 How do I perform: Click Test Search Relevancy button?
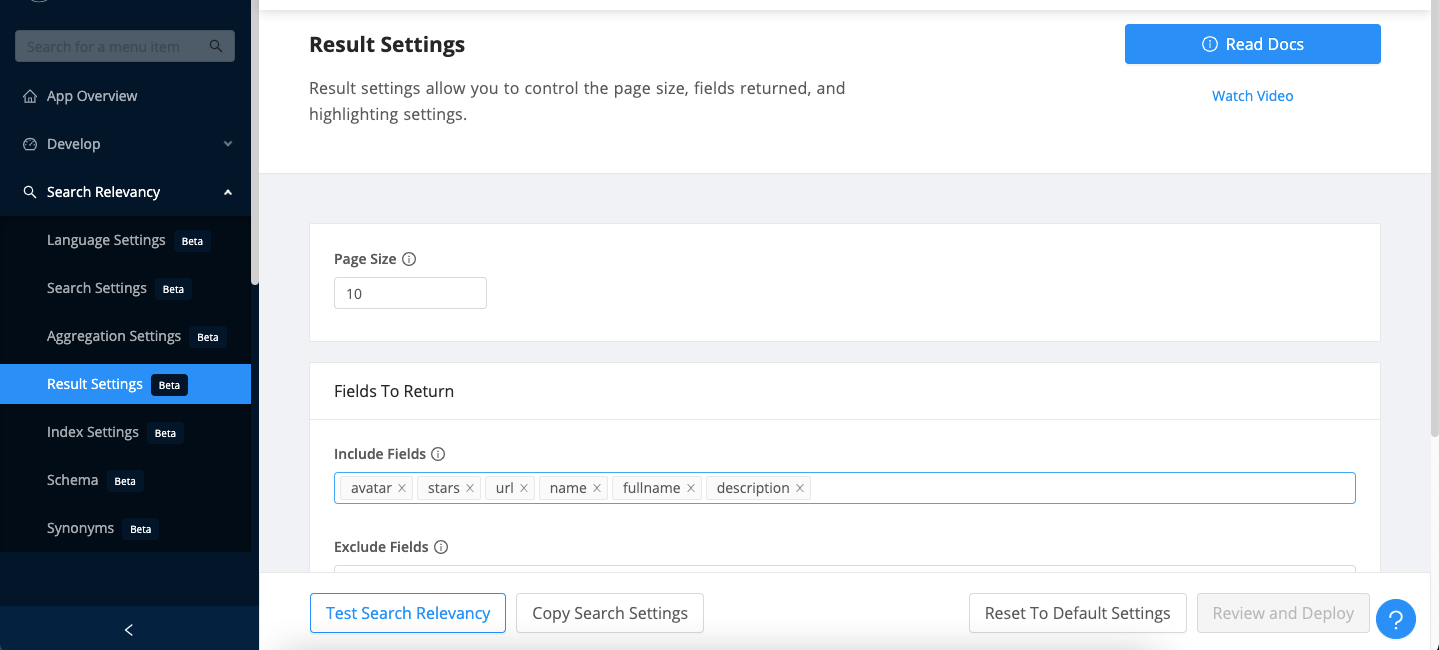(408, 613)
